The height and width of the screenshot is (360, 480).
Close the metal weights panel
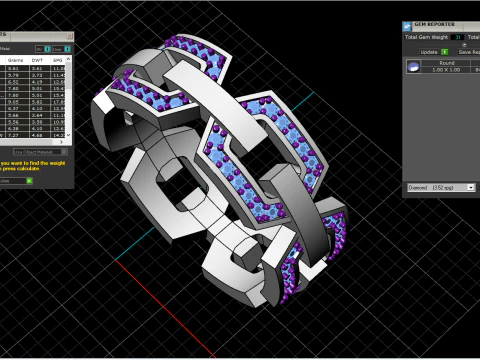(x=70, y=36)
